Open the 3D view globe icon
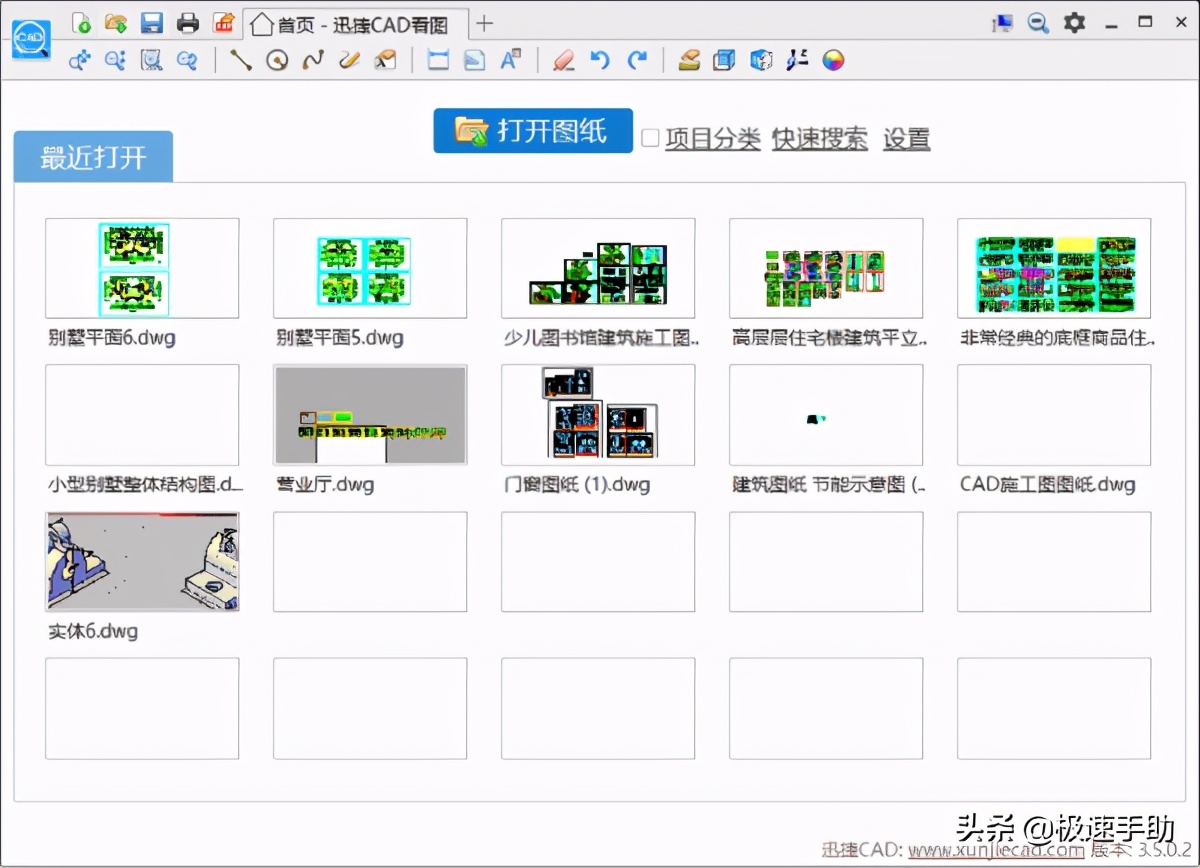The image size is (1200, 868). click(761, 60)
